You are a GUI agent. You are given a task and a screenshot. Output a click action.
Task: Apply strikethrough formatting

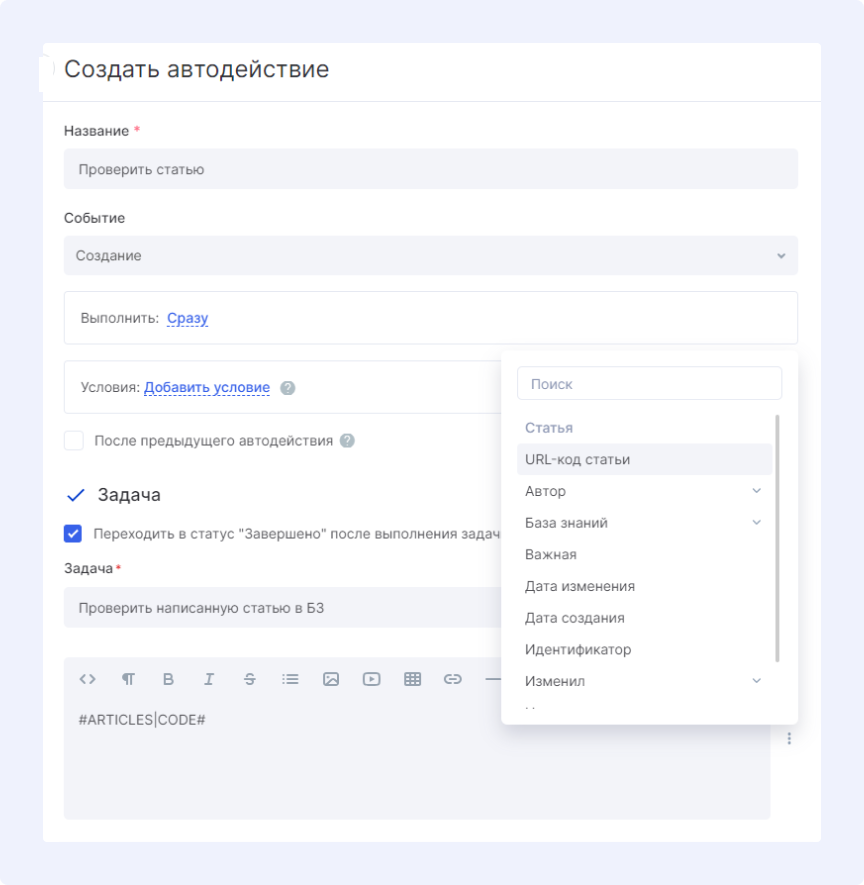tap(250, 679)
